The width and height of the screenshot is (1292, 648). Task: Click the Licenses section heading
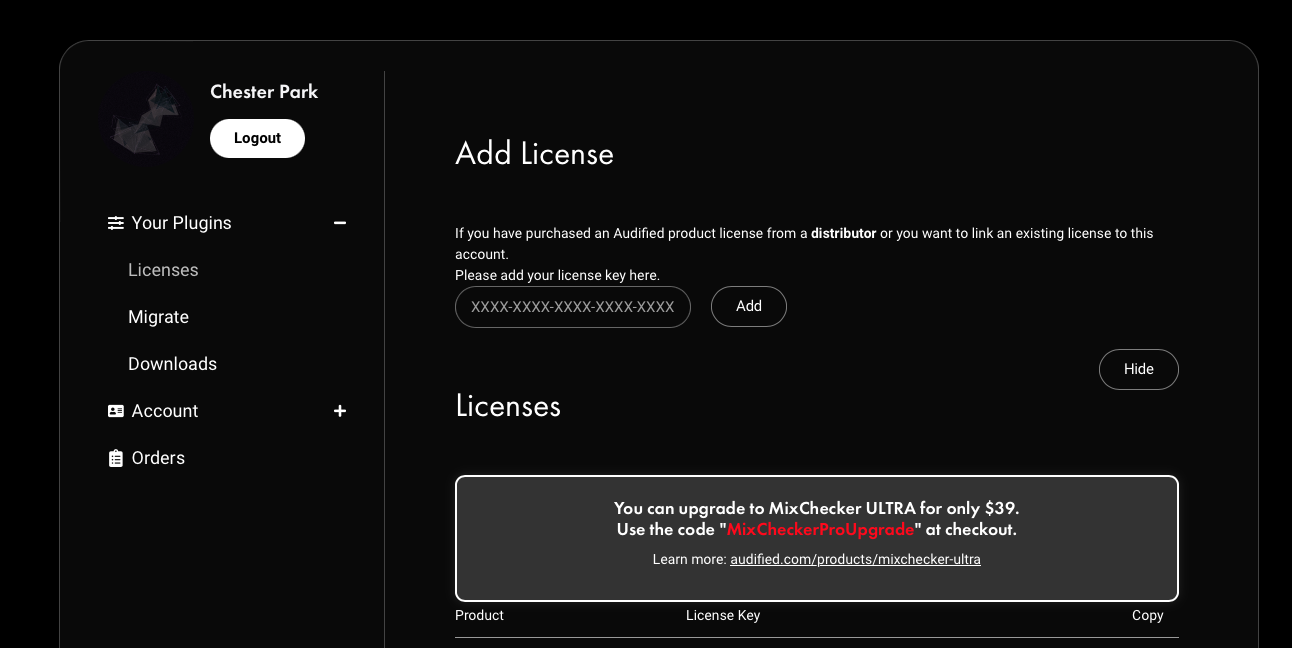(508, 406)
